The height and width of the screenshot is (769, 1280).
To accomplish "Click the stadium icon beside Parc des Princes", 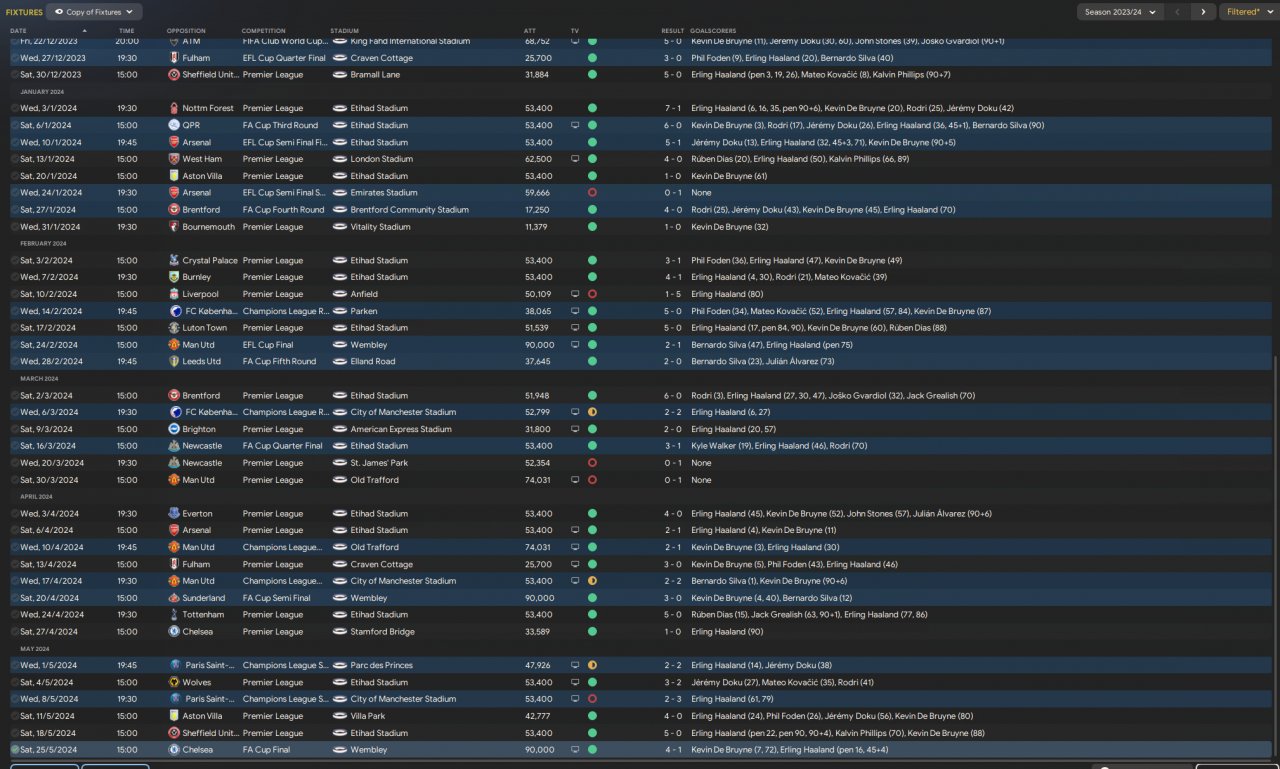I will (340, 665).
